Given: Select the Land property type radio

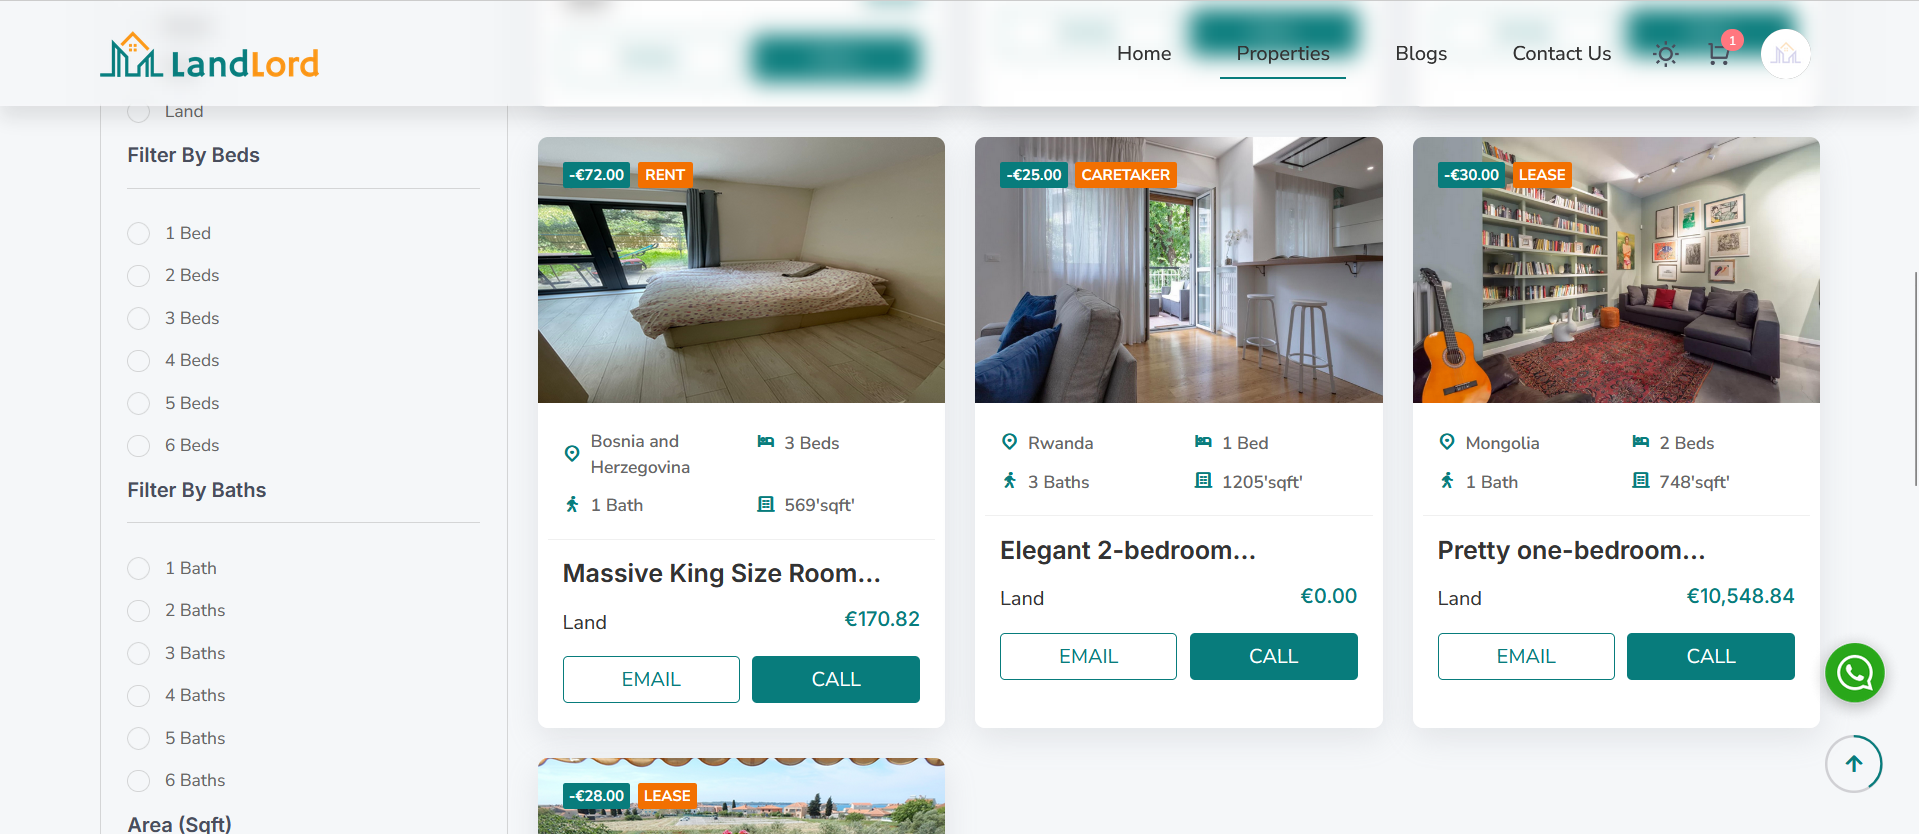Looking at the screenshot, I should tap(139, 111).
